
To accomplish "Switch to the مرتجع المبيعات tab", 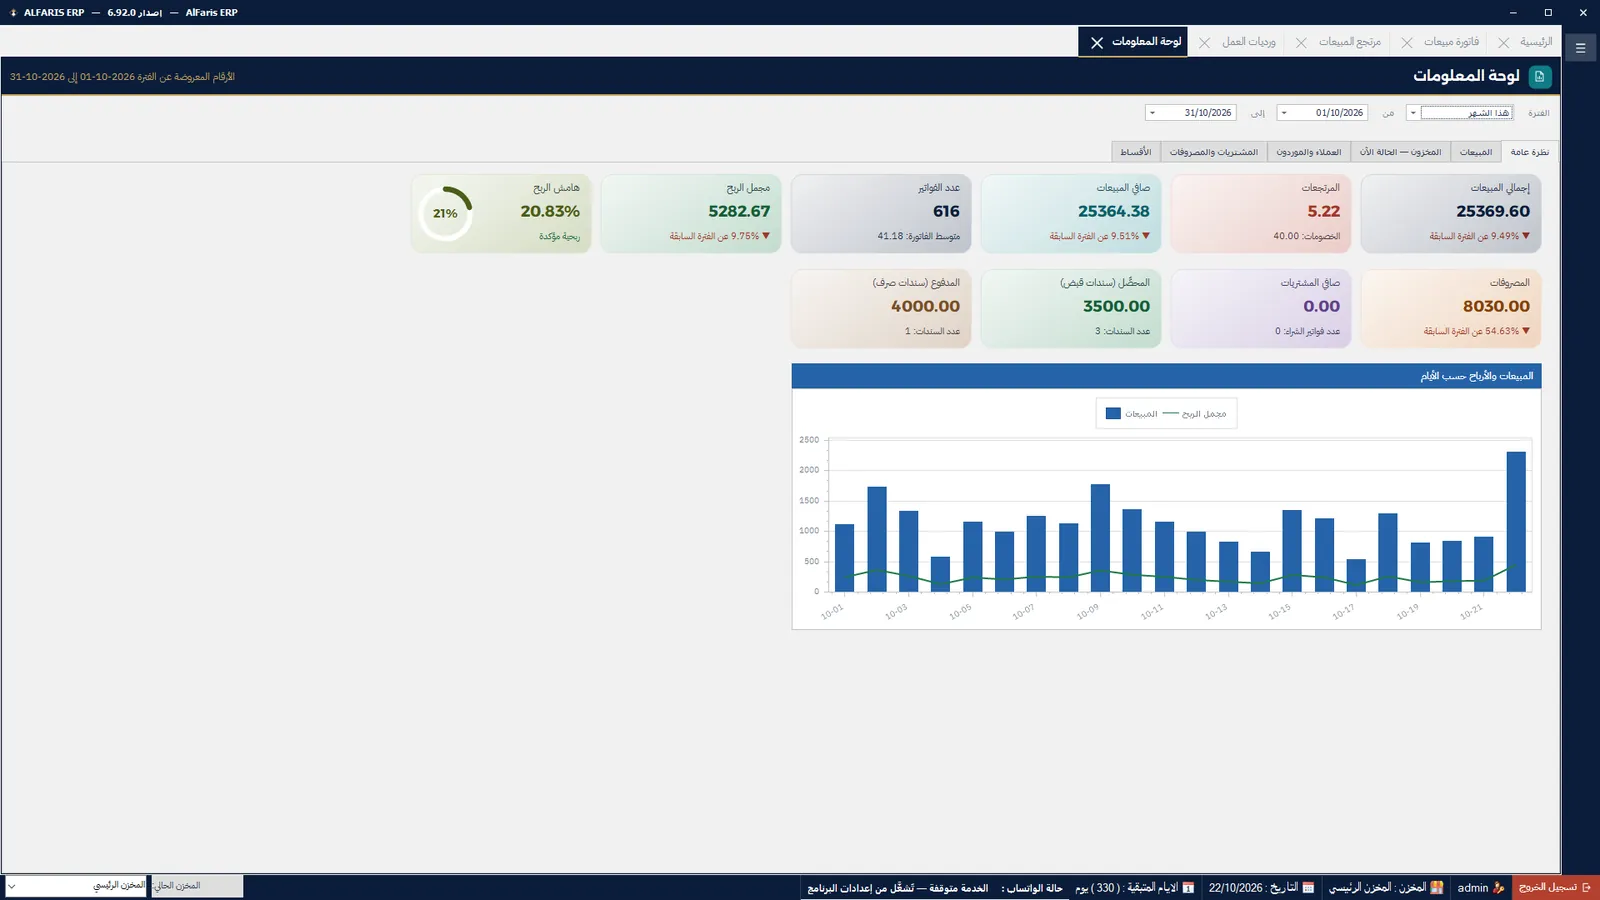I will pyautogui.click(x=1349, y=42).
